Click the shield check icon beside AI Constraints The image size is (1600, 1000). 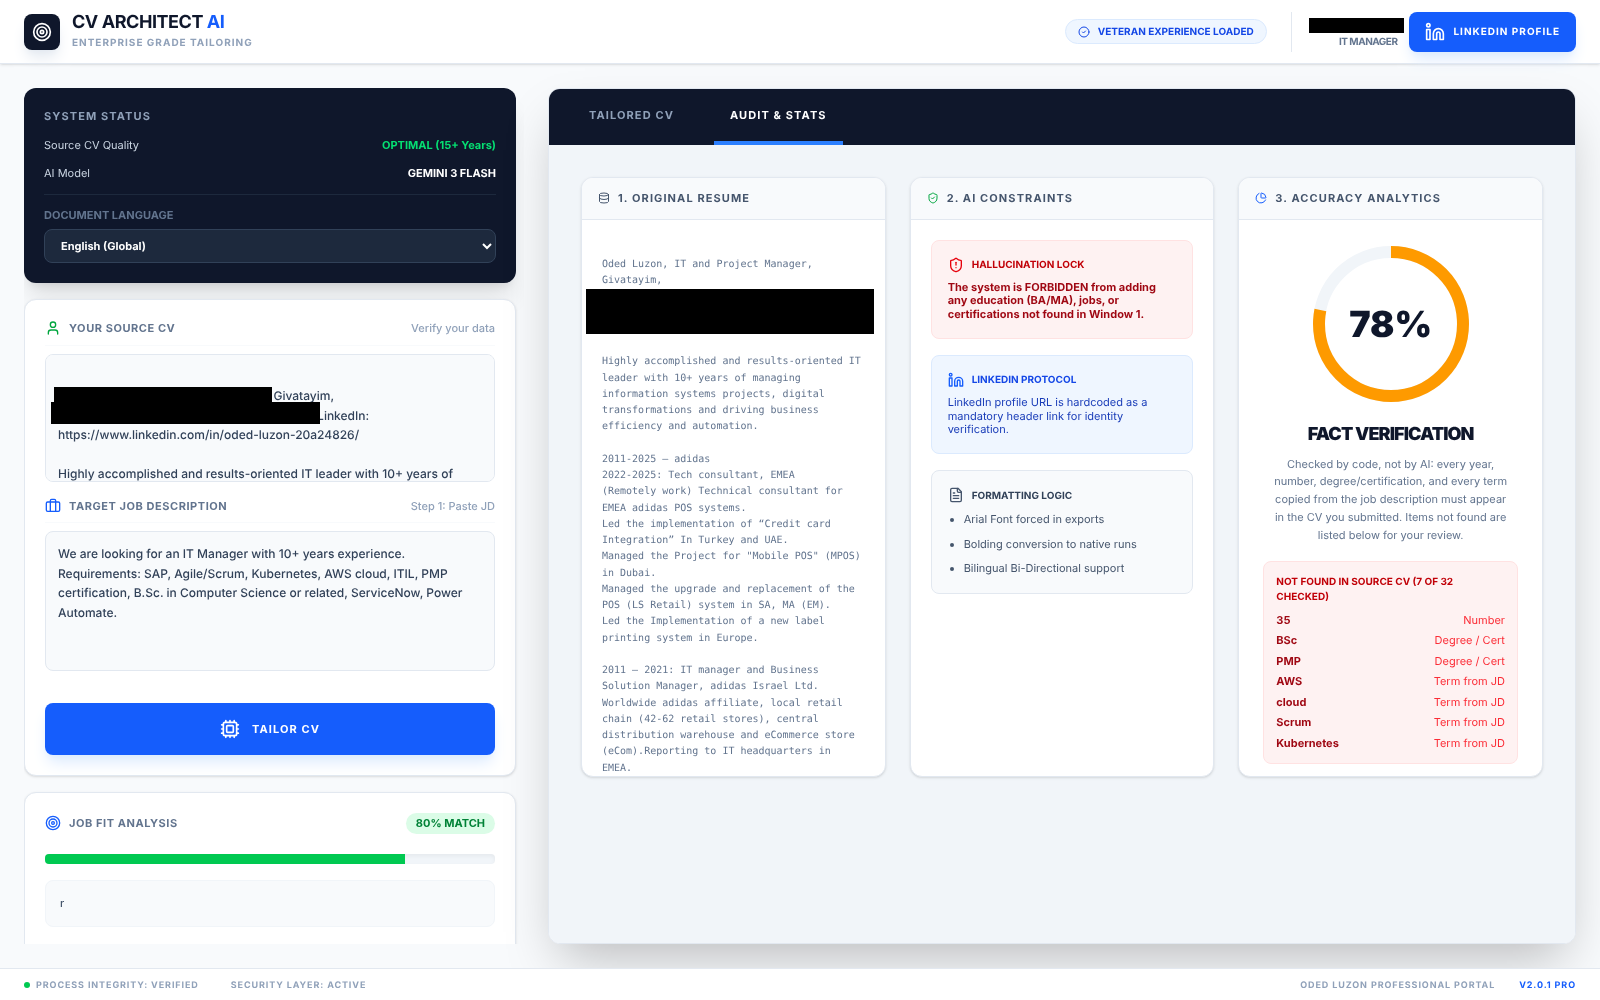pyautogui.click(x=933, y=198)
